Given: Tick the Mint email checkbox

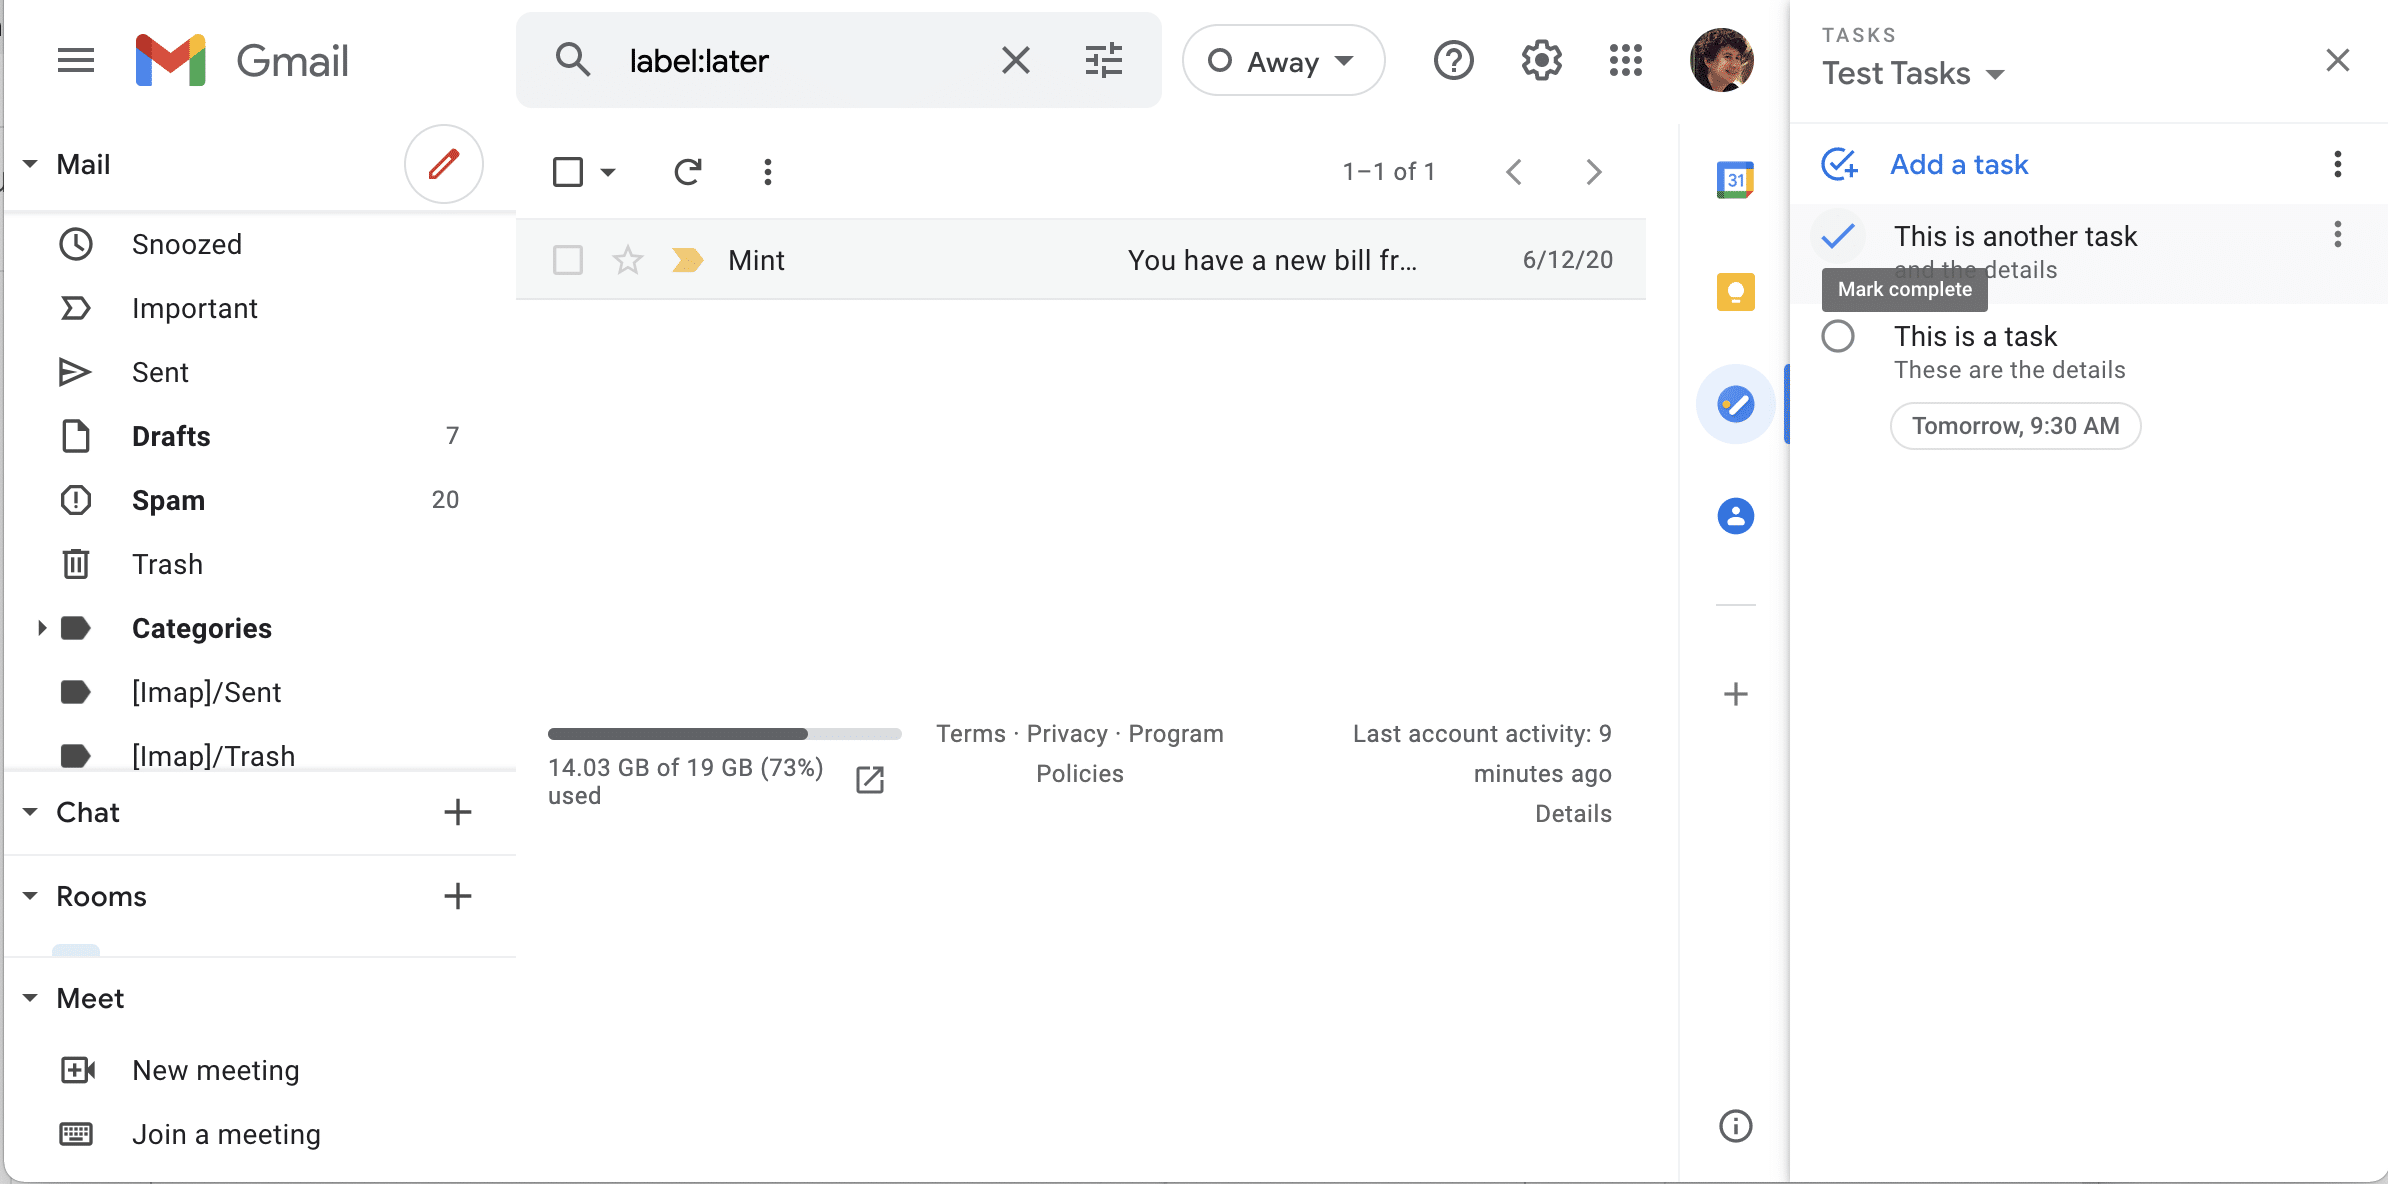Looking at the screenshot, I should pos(568,260).
